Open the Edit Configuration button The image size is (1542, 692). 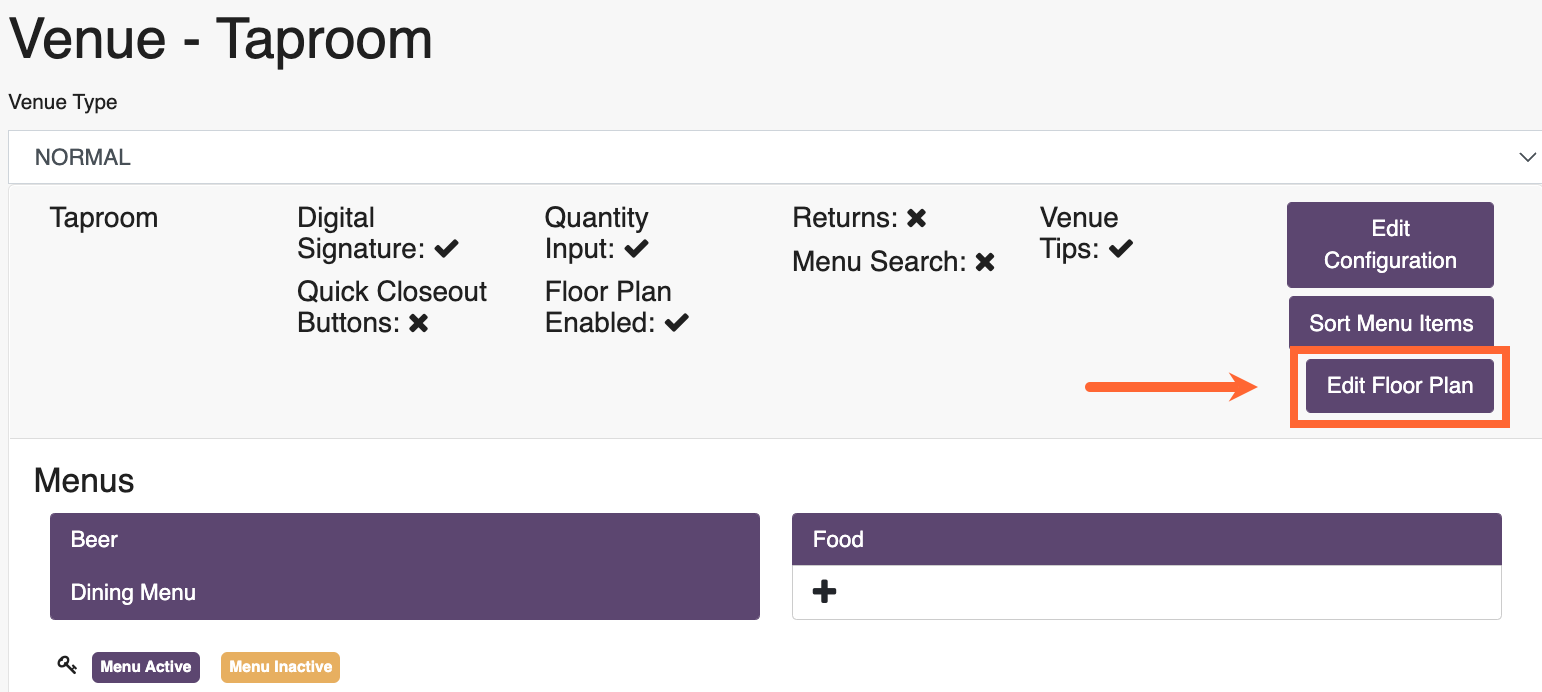coord(1390,245)
